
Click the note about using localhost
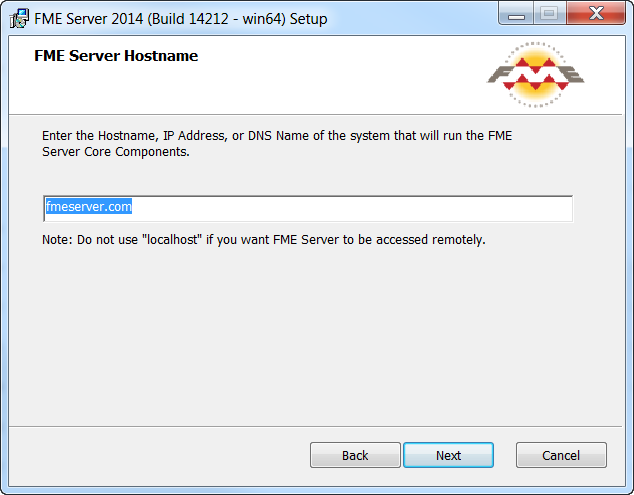264,240
